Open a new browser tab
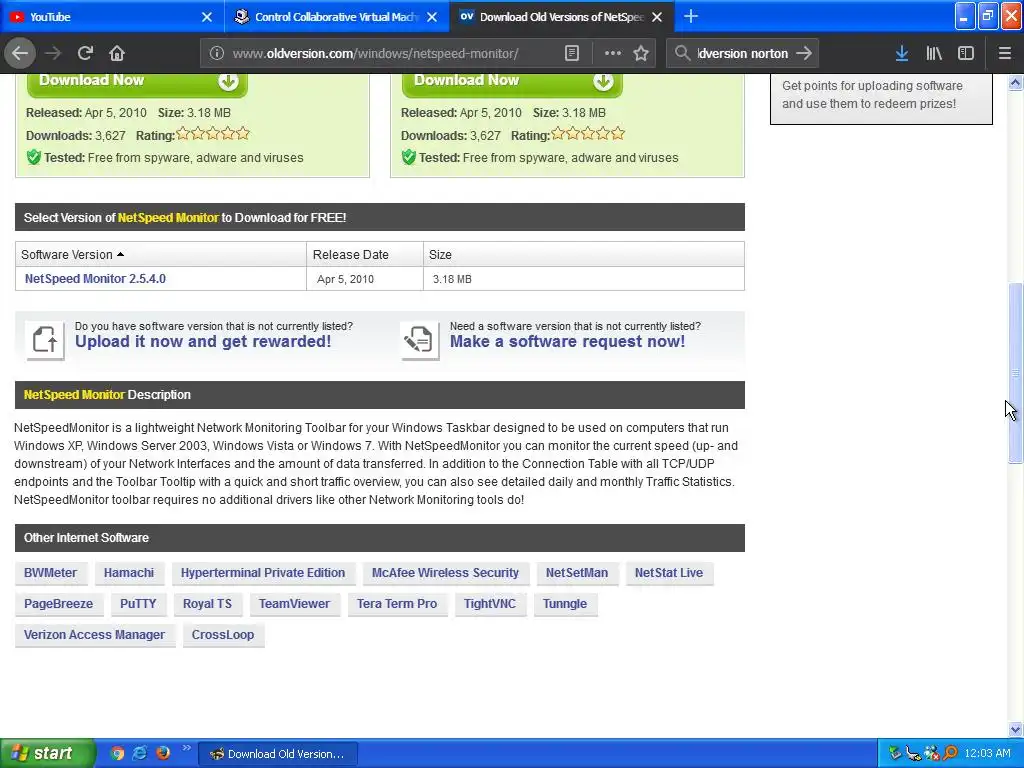1024x768 pixels. 690,16
